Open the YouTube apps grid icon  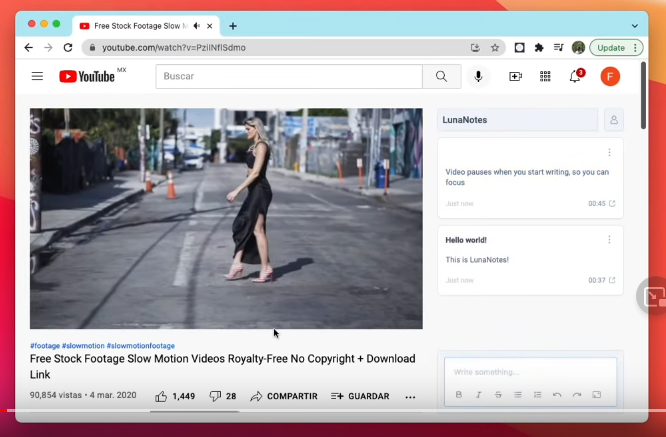click(545, 76)
